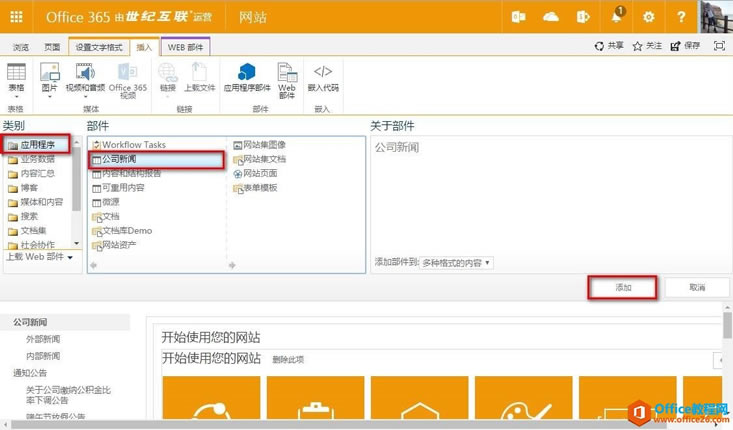The image size is (733, 430).
Task: Open the 外部新闻 navigation link
Action: [x=43, y=339]
